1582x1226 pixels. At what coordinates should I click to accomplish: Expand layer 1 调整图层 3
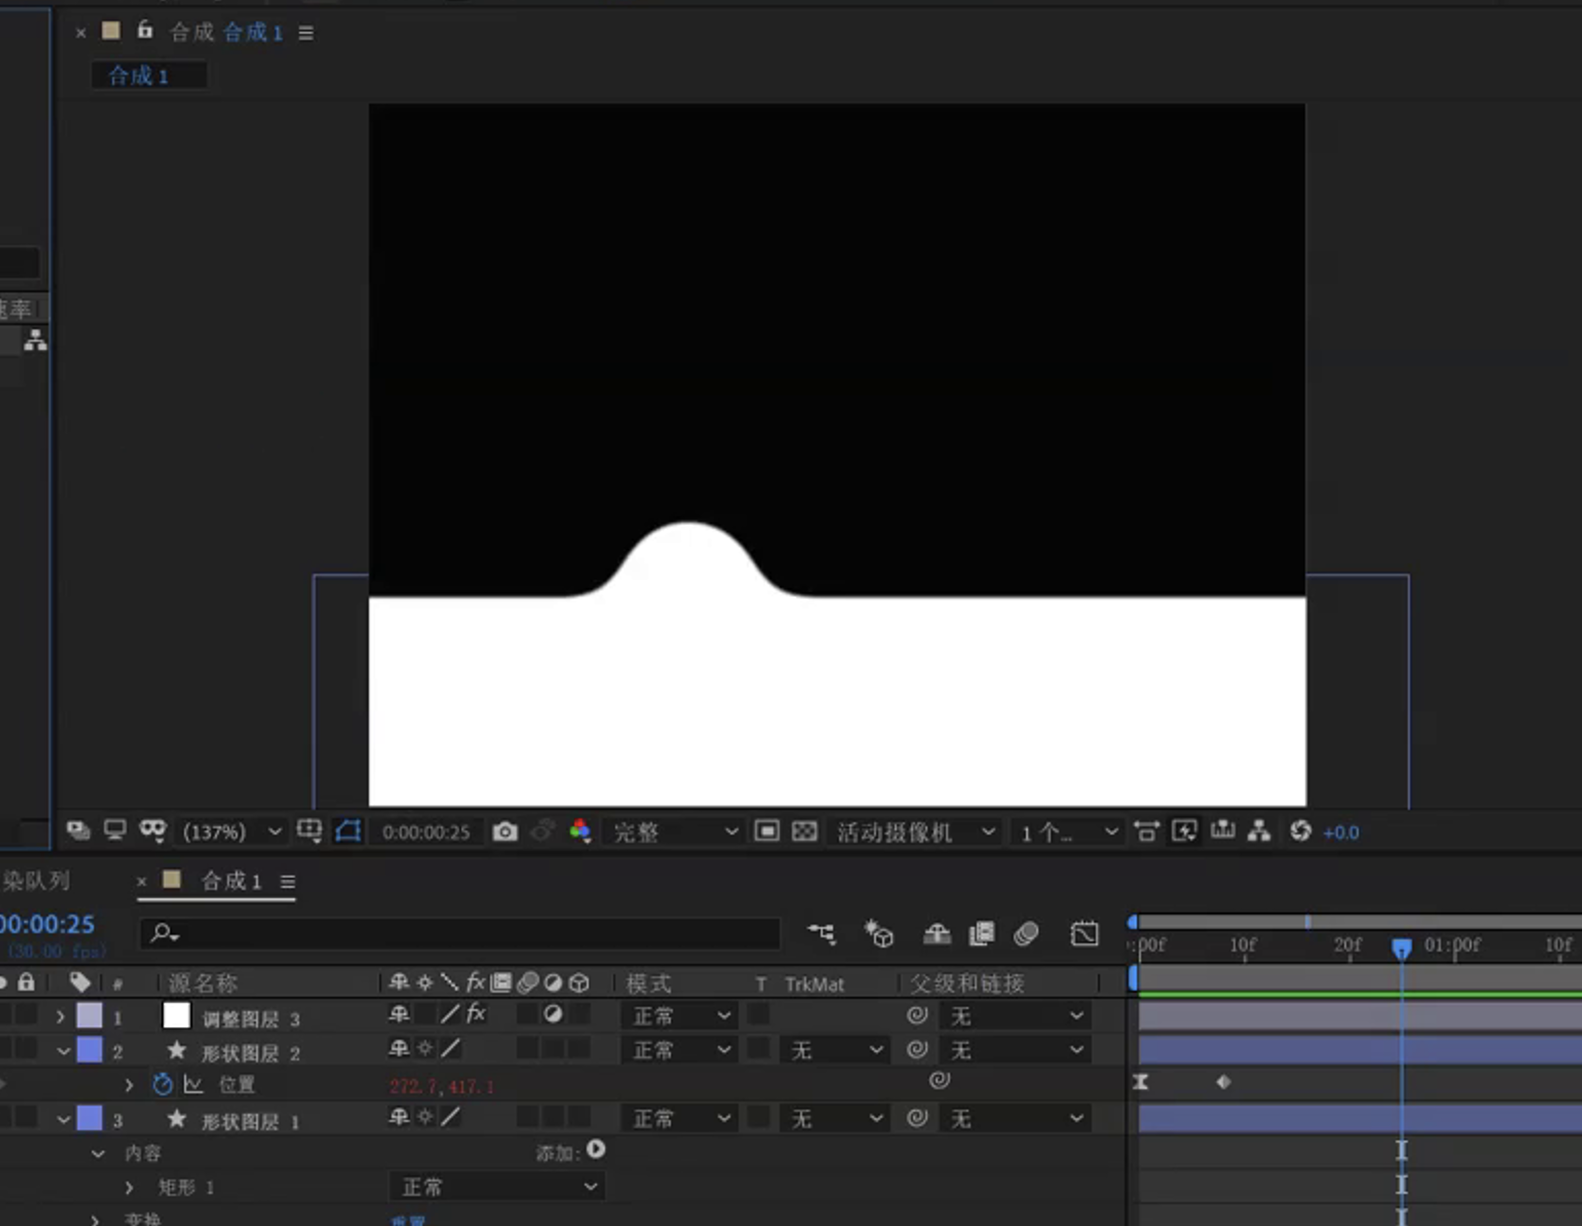60,1017
